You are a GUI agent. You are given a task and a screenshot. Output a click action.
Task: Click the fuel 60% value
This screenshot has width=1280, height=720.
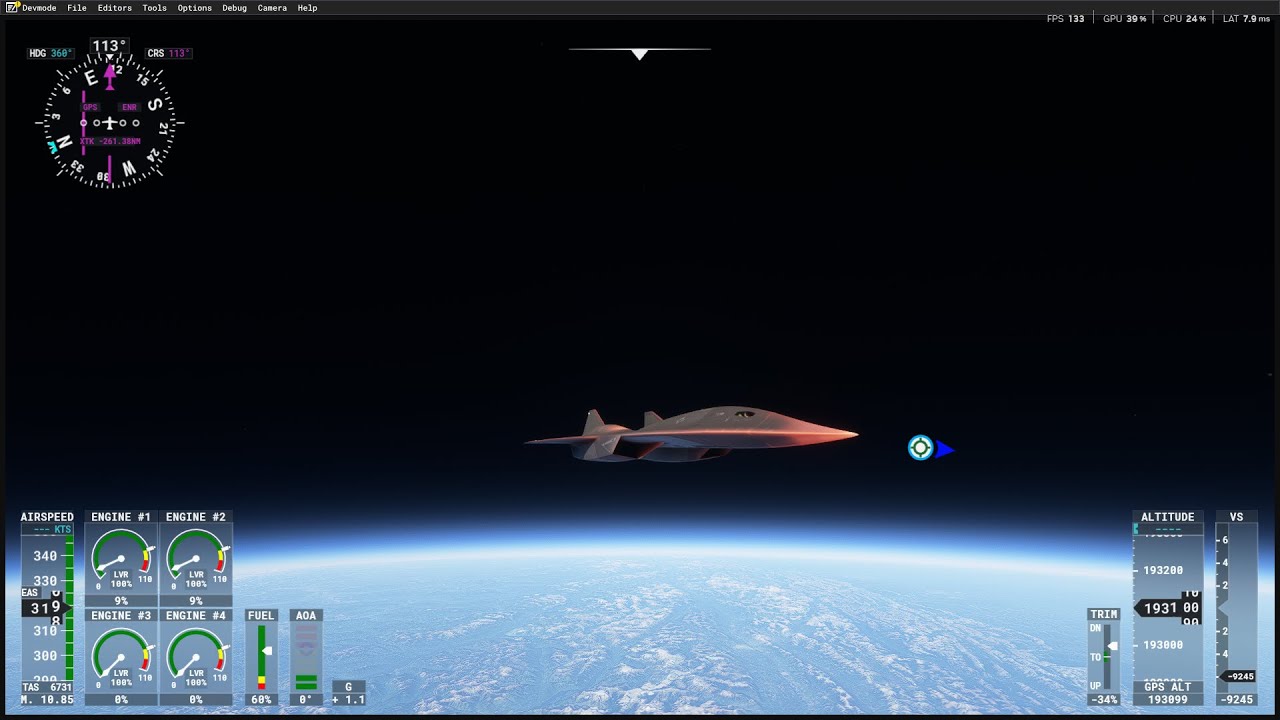261,700
